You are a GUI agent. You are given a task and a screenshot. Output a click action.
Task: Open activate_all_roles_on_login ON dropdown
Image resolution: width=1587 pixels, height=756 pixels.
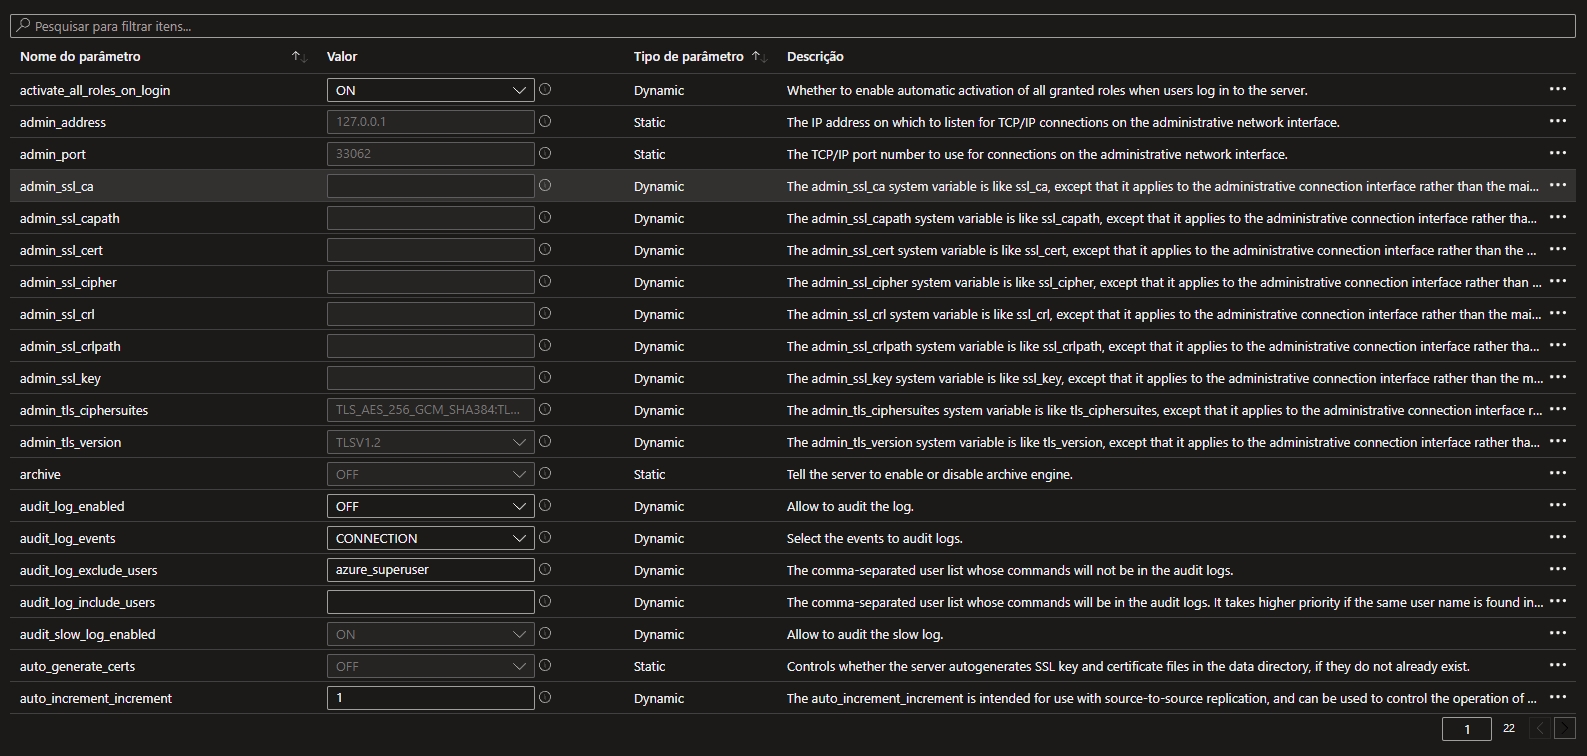coord(430,90)
